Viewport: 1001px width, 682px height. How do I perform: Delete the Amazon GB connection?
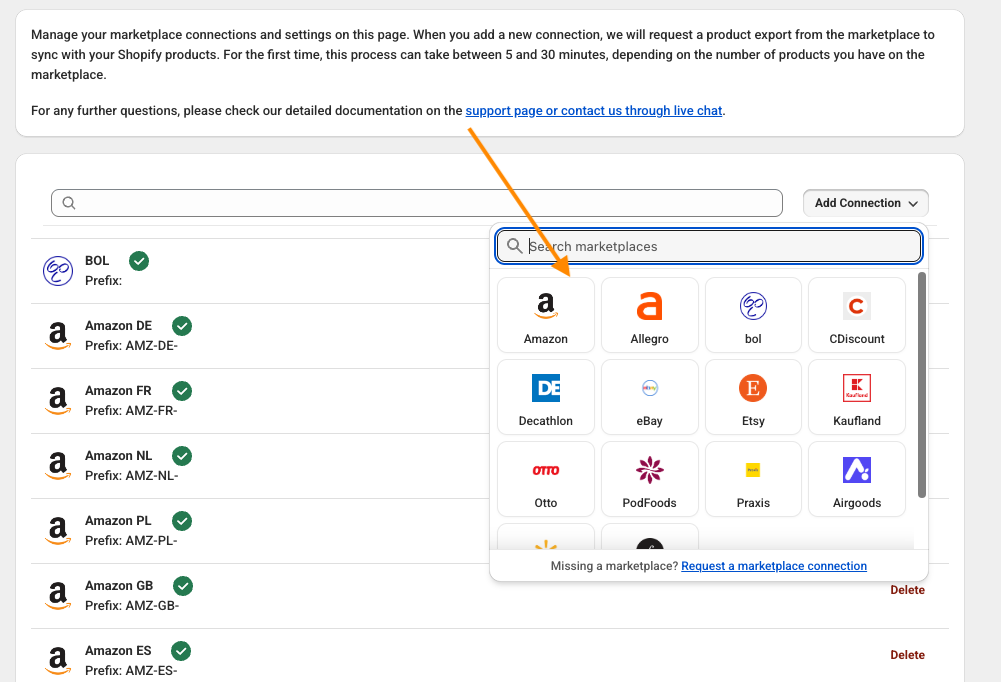(907, 590)
